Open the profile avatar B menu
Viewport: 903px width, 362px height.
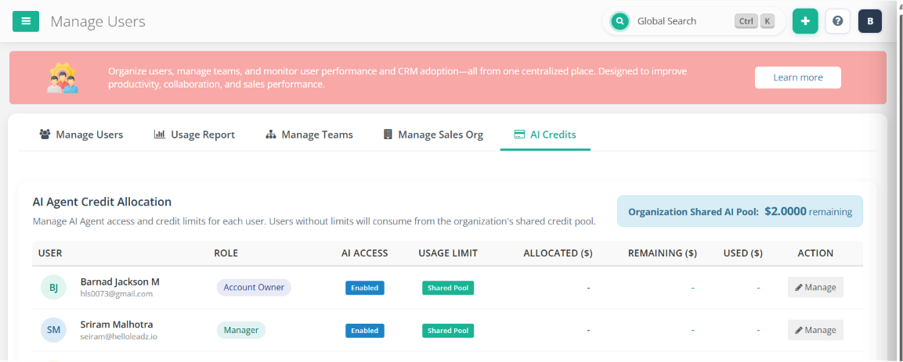pos(870,21)
